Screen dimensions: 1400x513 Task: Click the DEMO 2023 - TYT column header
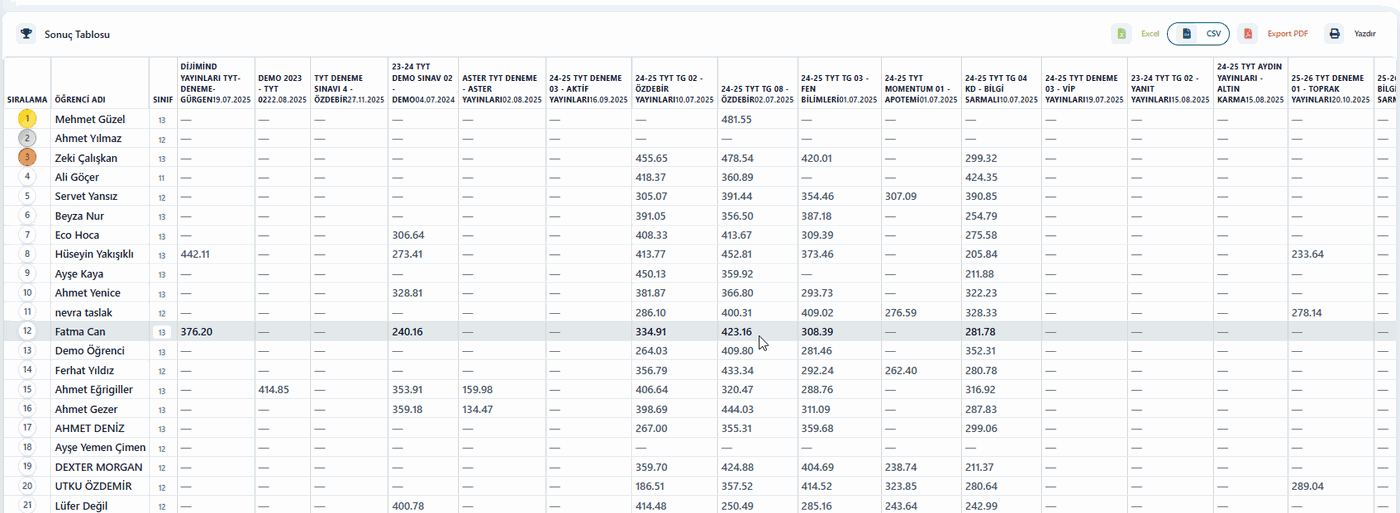282,88
